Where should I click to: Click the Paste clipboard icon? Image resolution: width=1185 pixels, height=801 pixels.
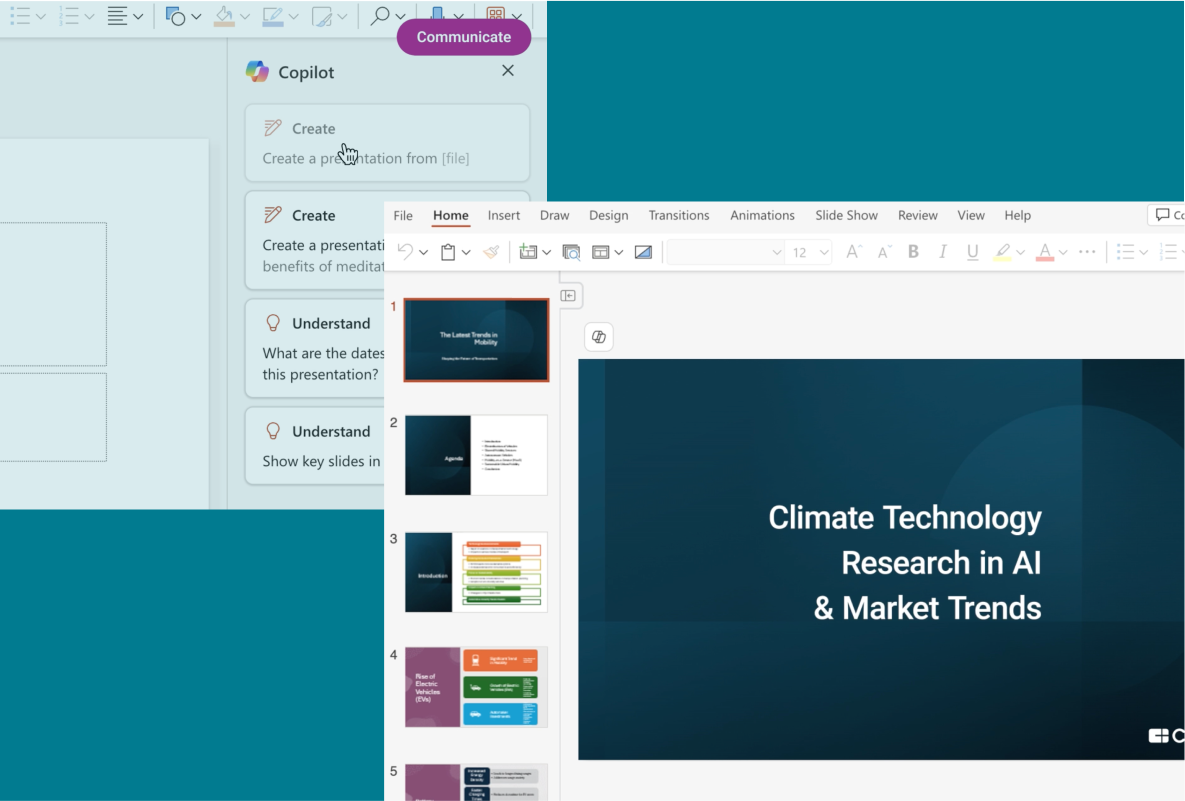click(449, 252)
